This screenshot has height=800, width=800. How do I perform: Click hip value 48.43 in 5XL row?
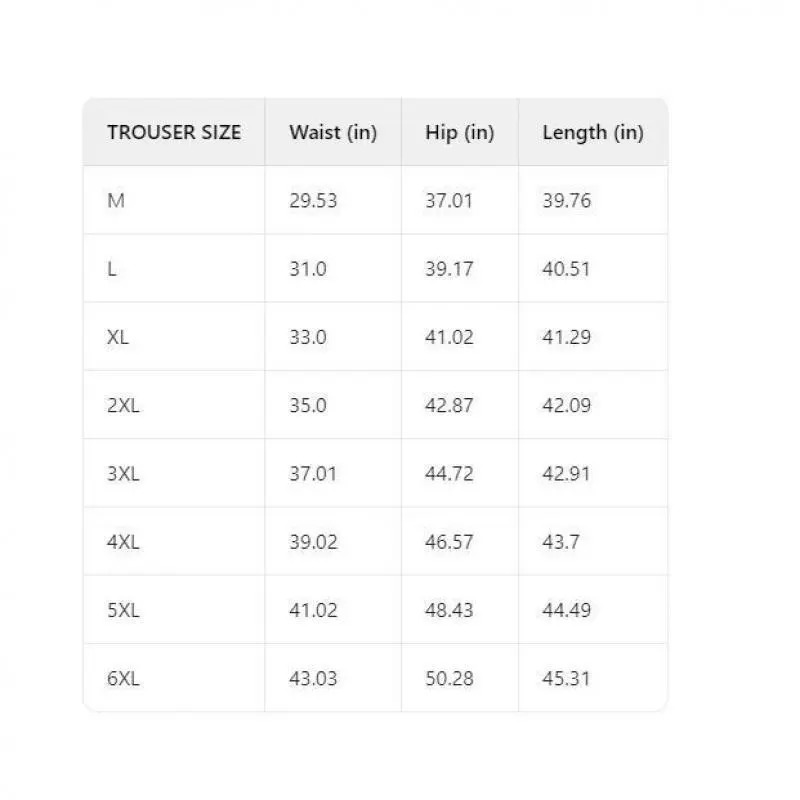point(449,610)
